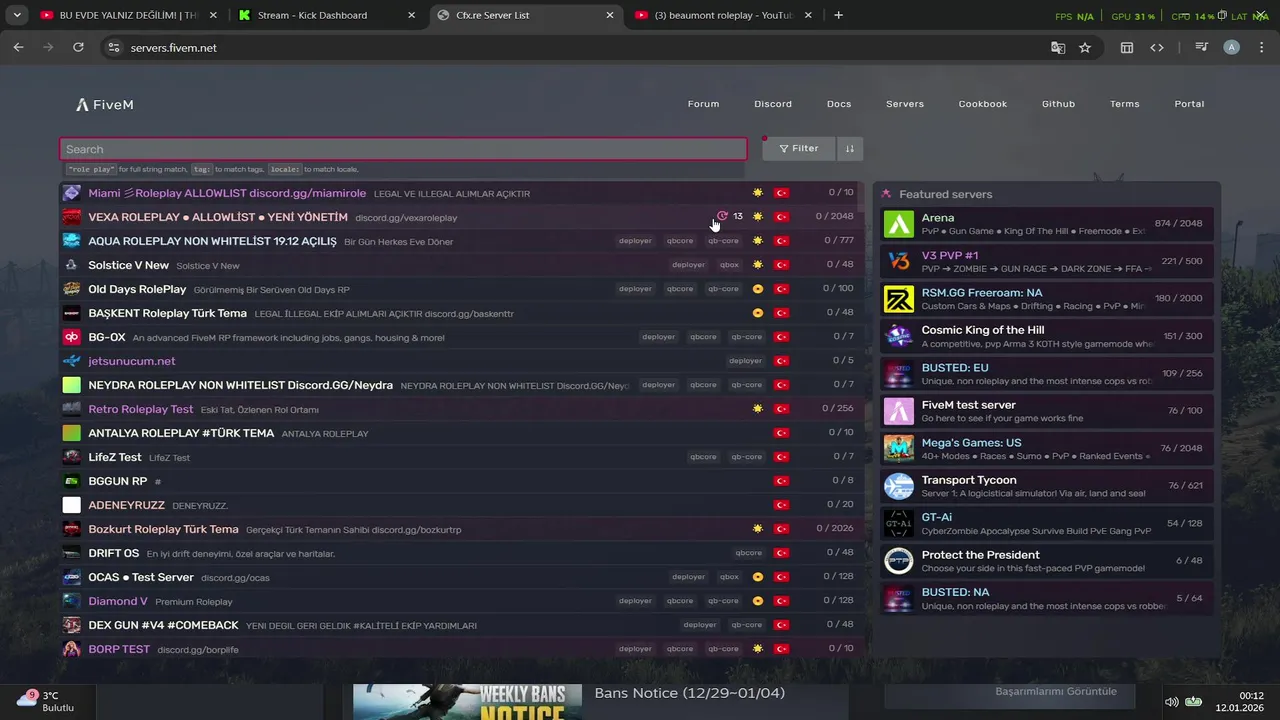This screenshot has width=1280, height=720.
Task: Click the BG-OX server icon
Action: pos(72,337)
